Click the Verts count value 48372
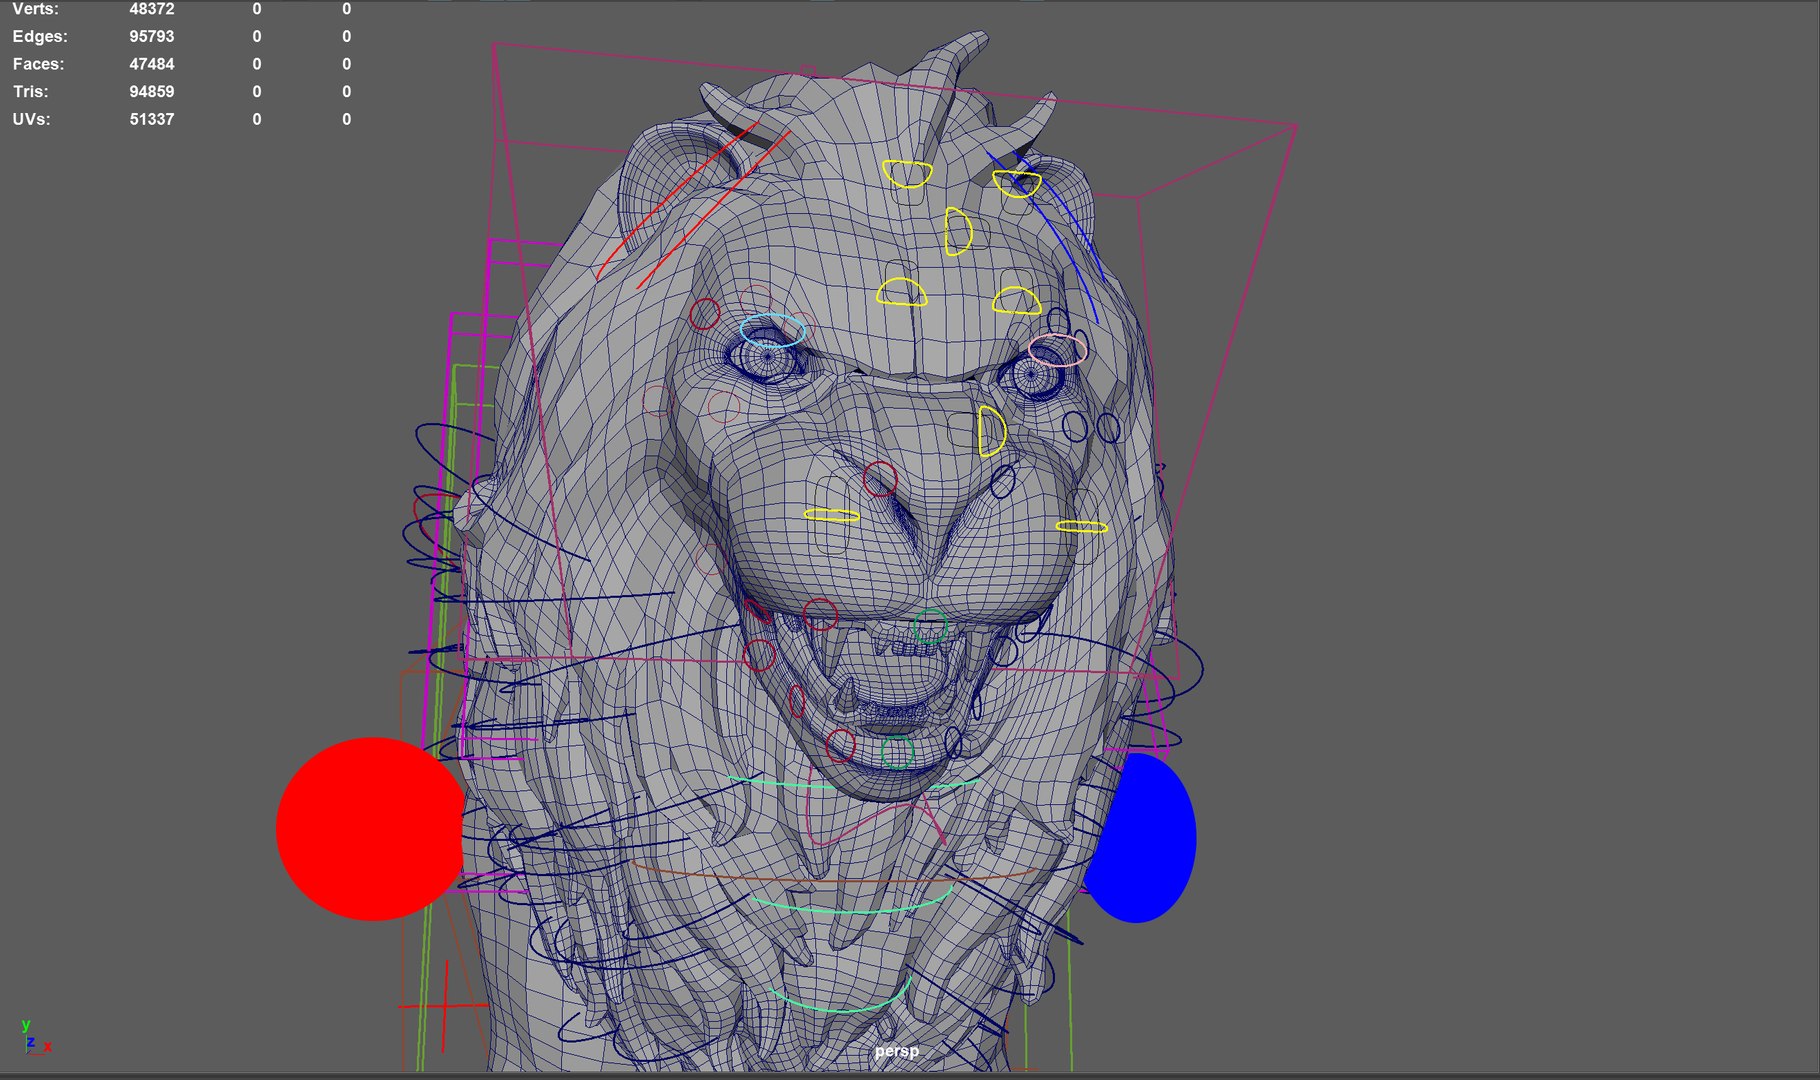This screenshot has width=1820, height=1080. click(x=152, y=9)
